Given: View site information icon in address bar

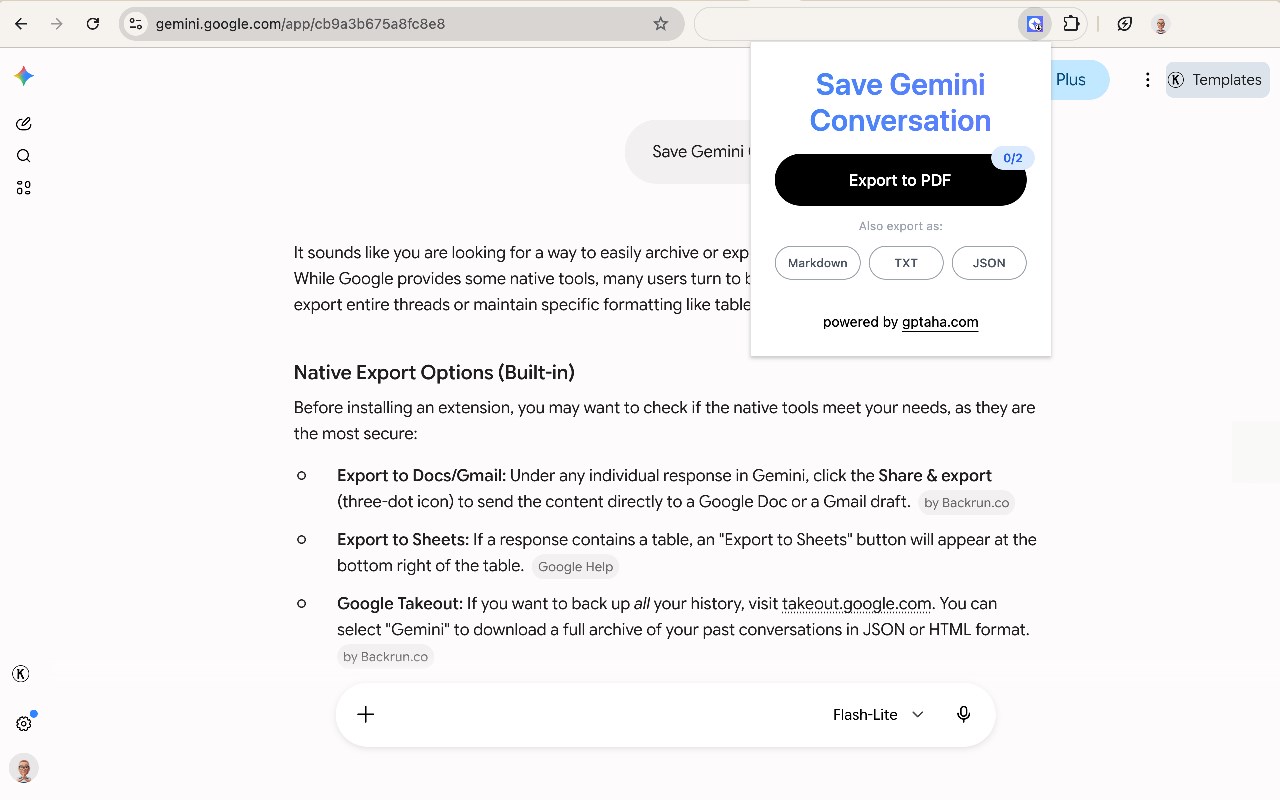Looking at the screenshot, I should (136, 24).
